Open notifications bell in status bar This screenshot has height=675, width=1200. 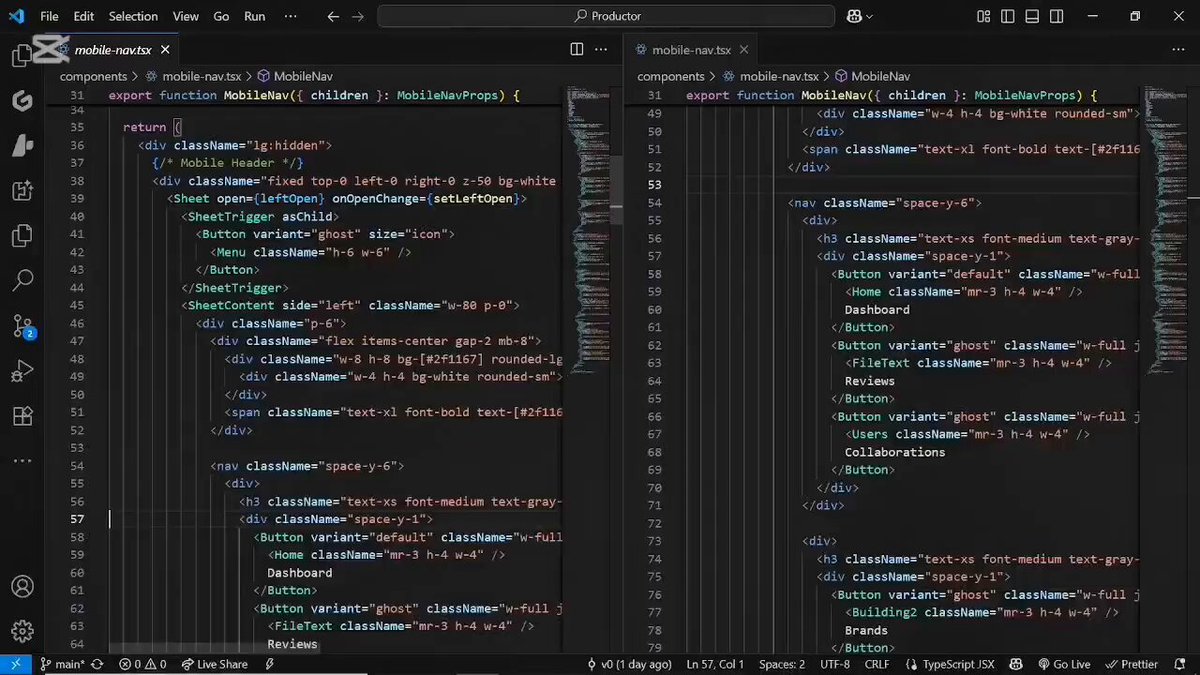click(x=1181, y=664)
